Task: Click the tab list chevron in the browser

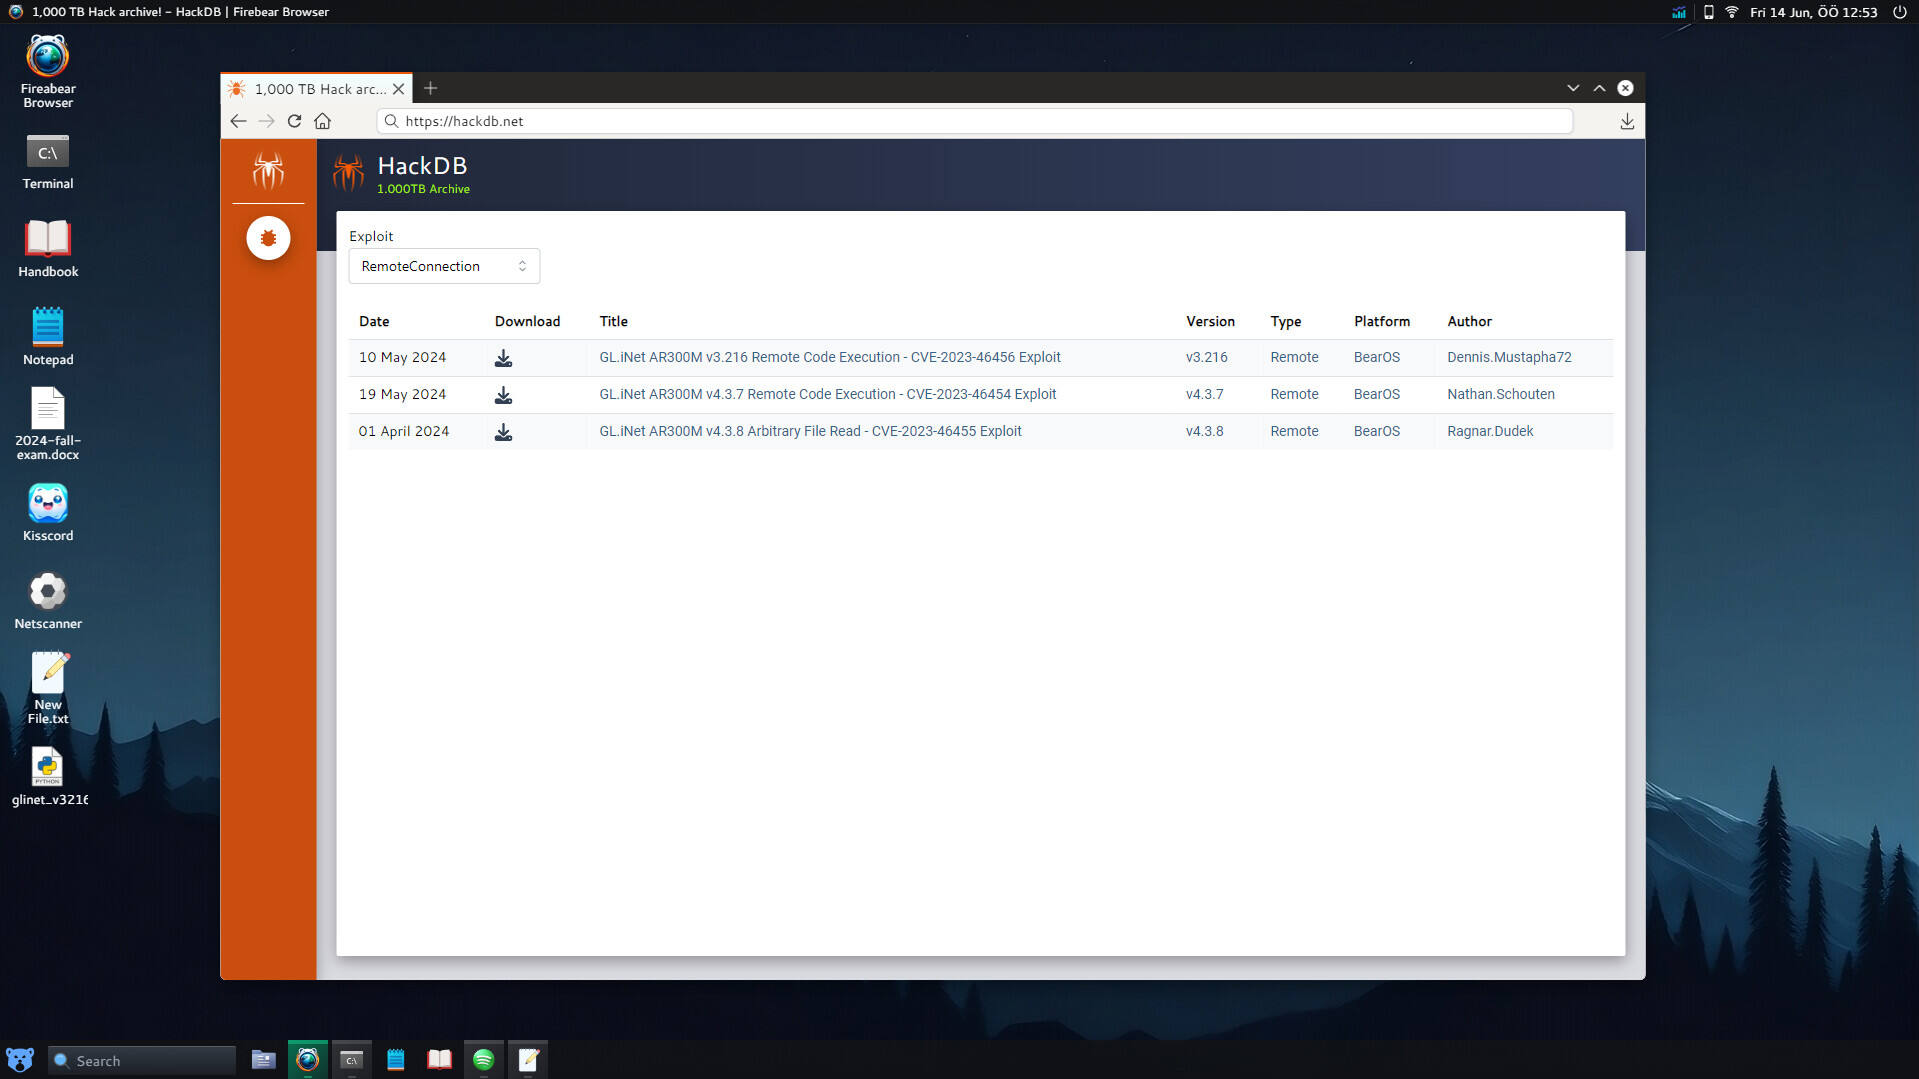Action: [1573, 88]
